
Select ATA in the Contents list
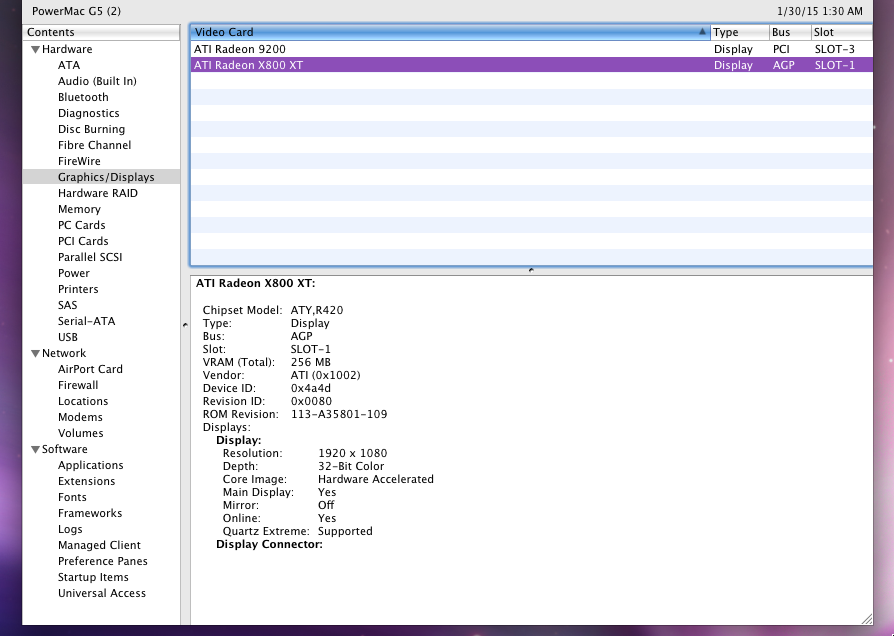tap(69, 65)
